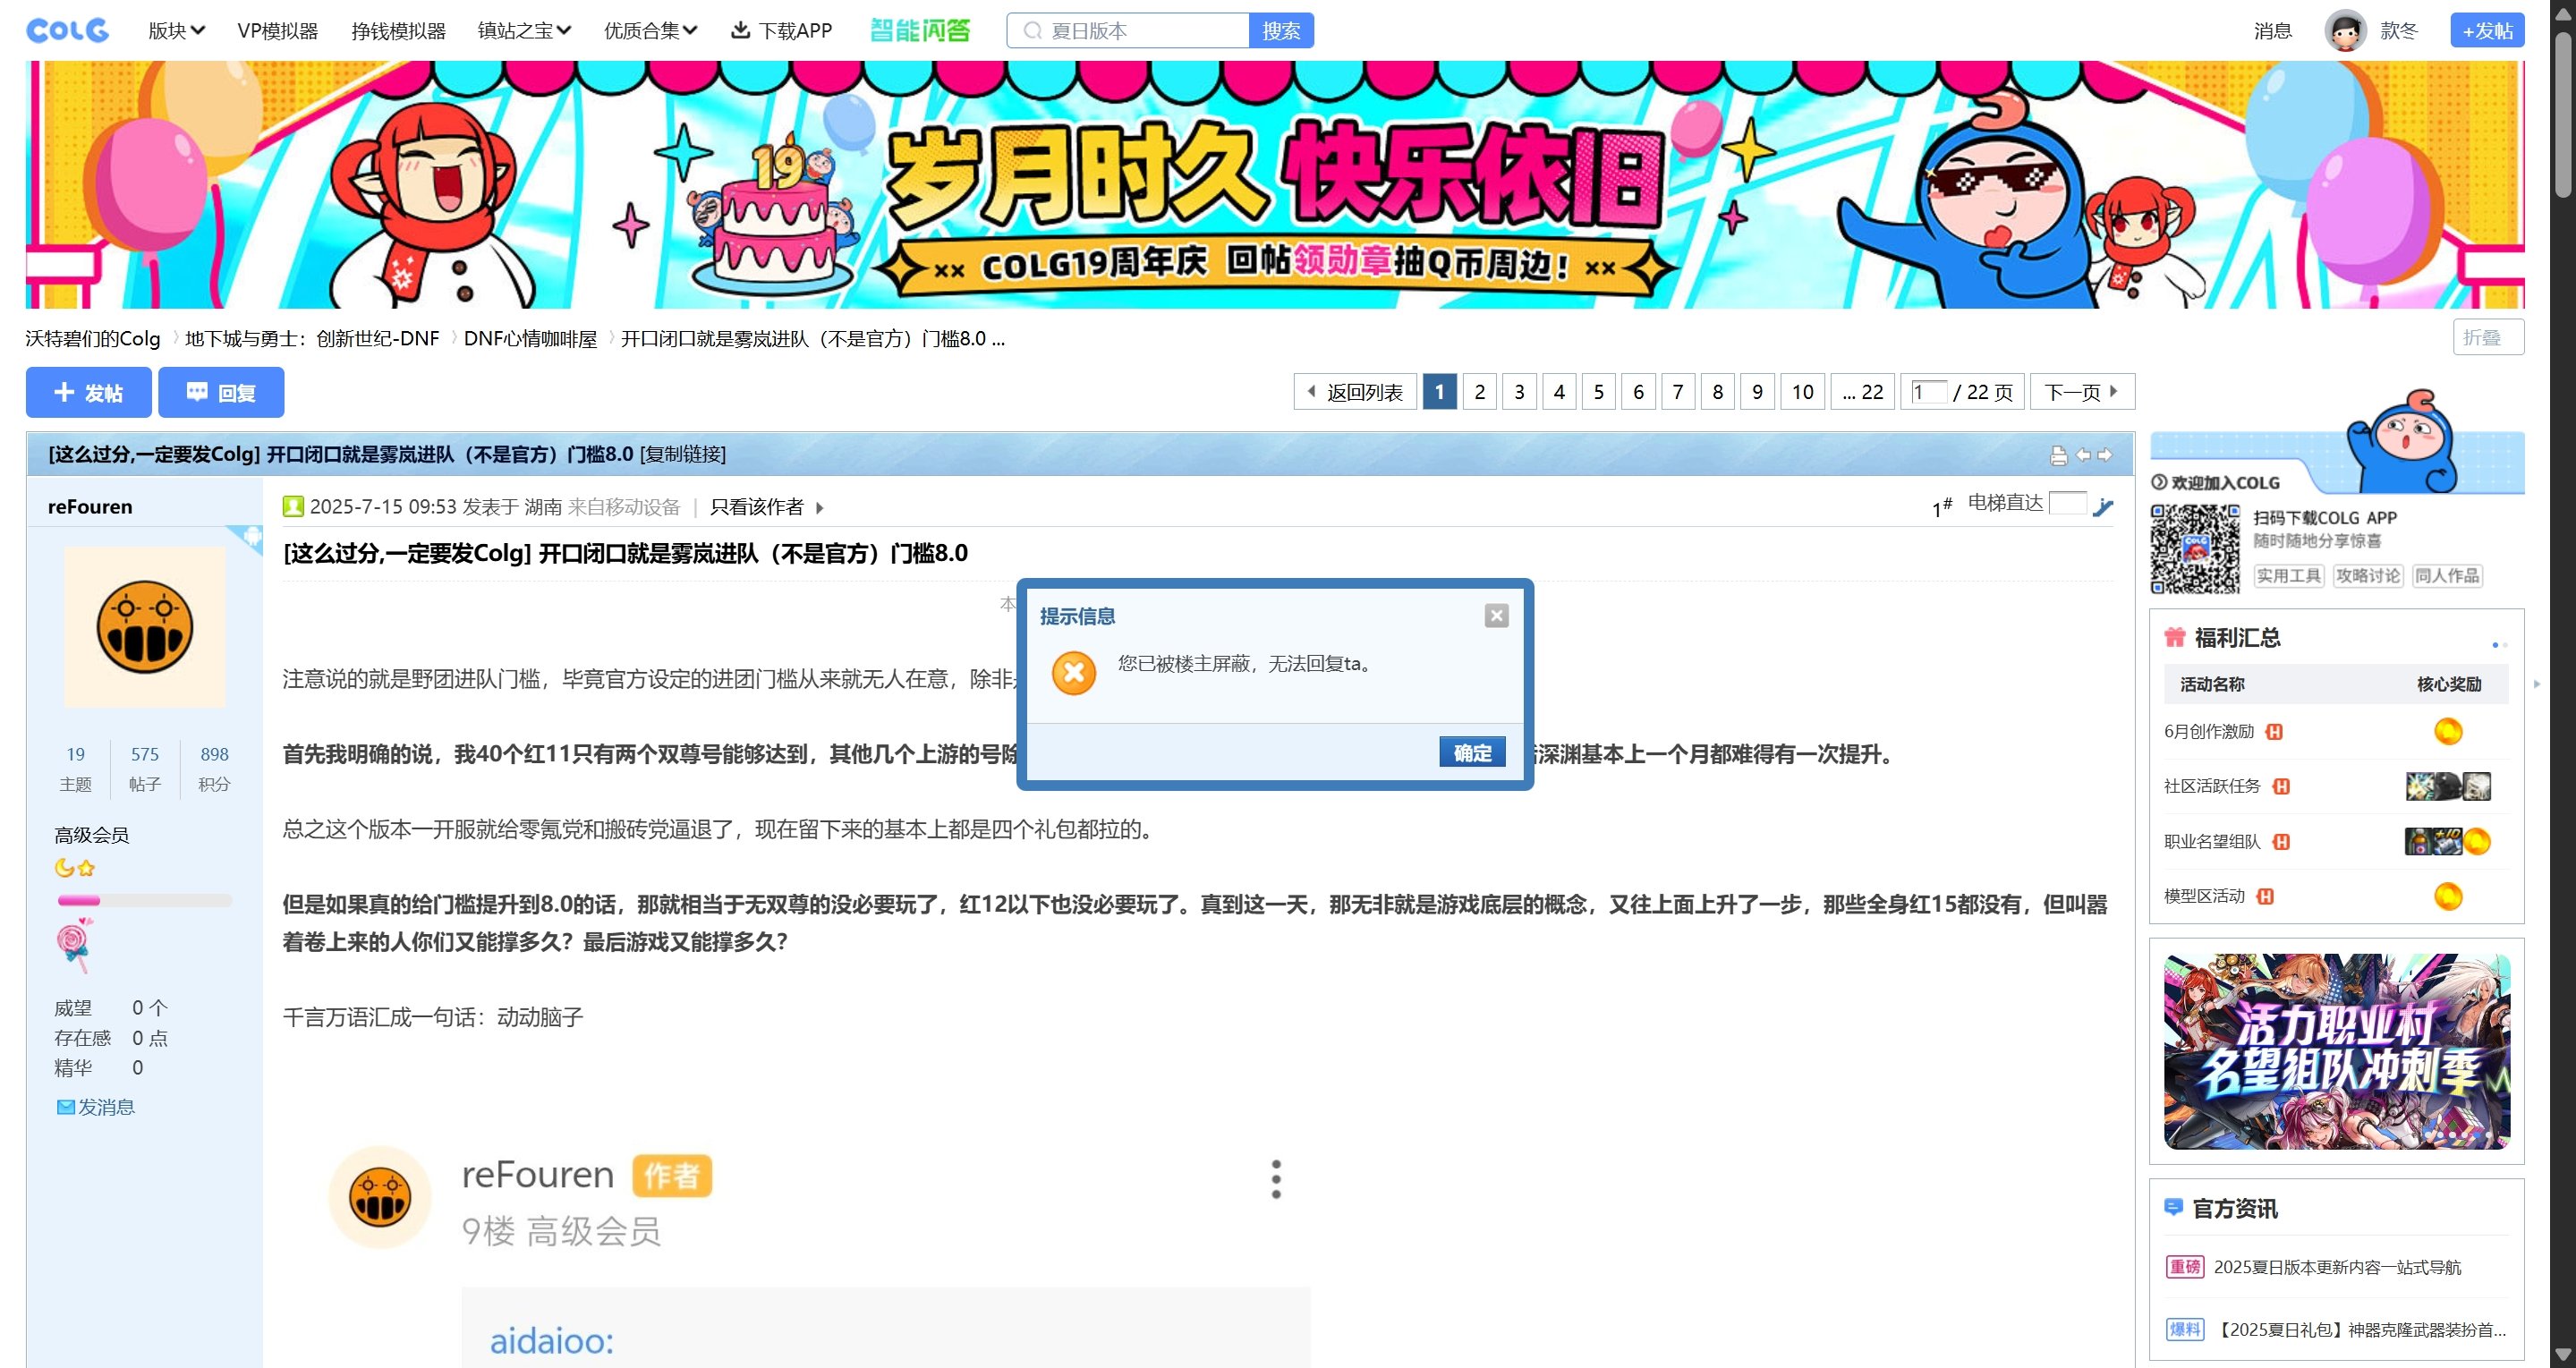Expand the 版块 dropdown menu
This screenshot has height=1368, width=2576.
(x=177, y=30)
